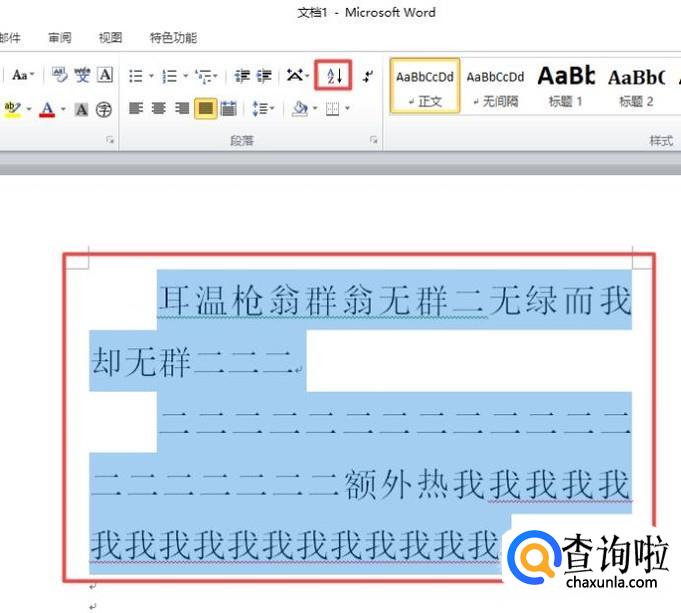Apply character border to text
The height and width of the screenshot is (613, 681).
pos(106,75)
